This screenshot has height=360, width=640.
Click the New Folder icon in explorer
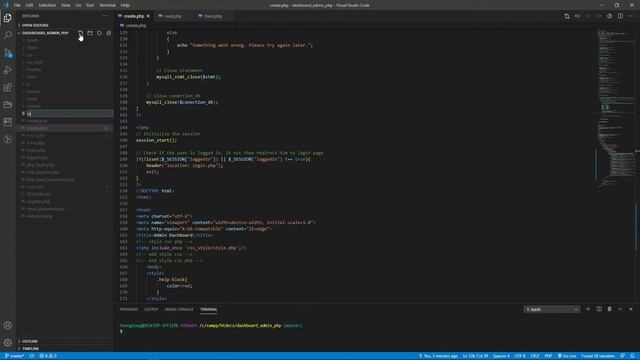coord(90,33)
